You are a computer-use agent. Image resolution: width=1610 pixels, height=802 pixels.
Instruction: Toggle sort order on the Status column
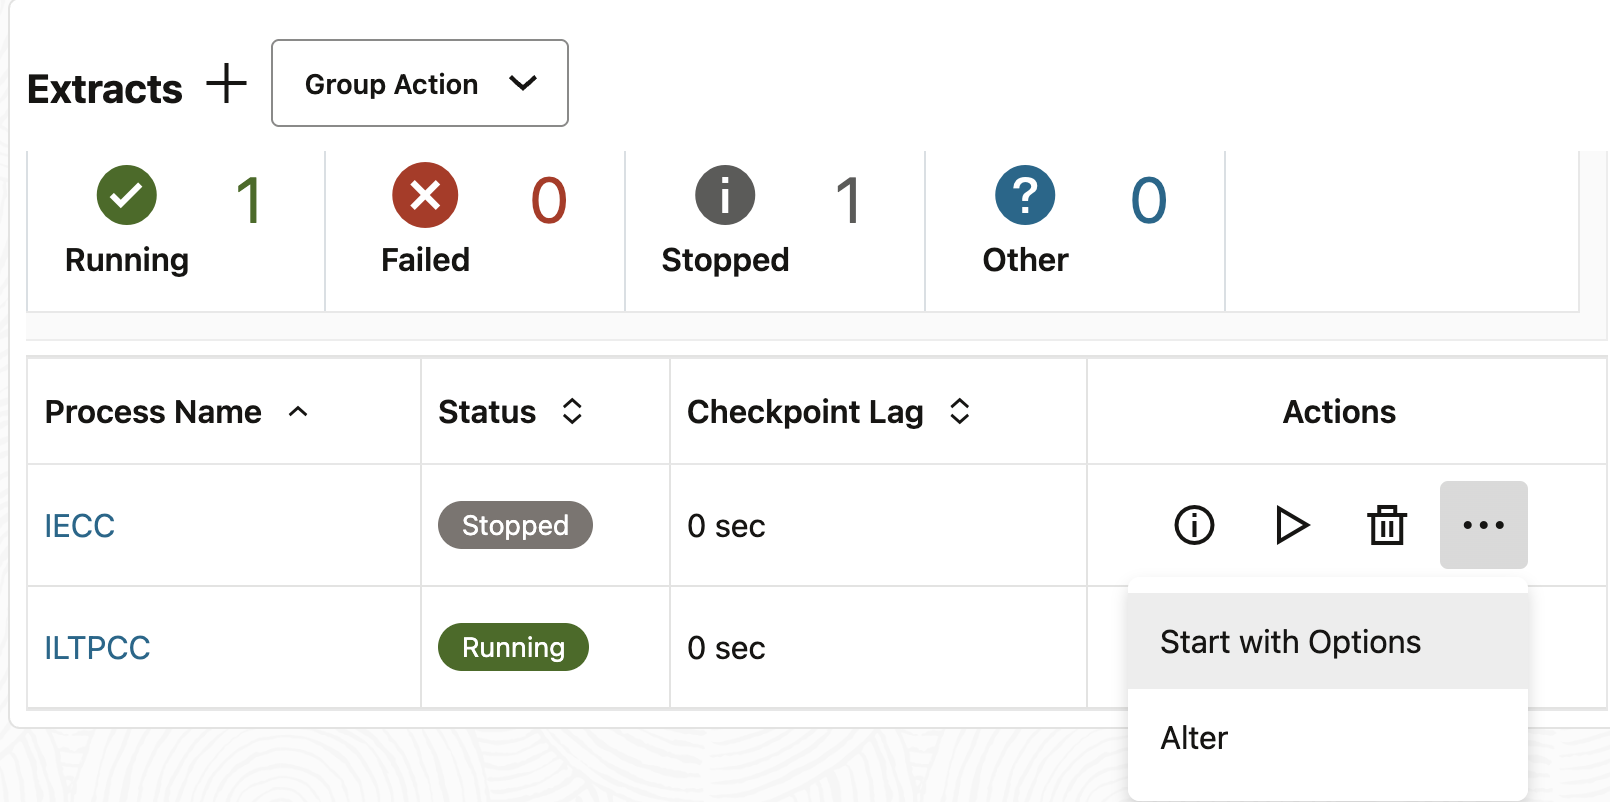(x=571, y=411)
